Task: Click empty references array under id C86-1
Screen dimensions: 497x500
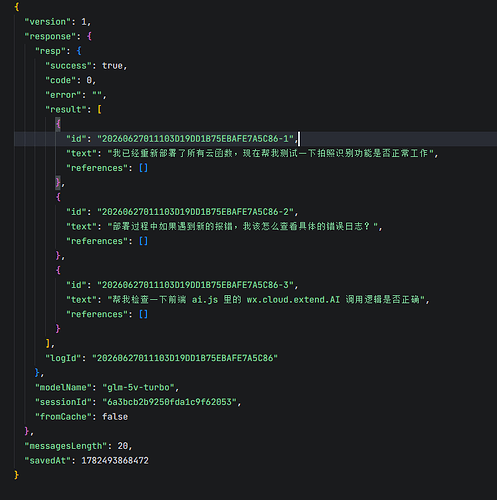Action: coord(143,168)
